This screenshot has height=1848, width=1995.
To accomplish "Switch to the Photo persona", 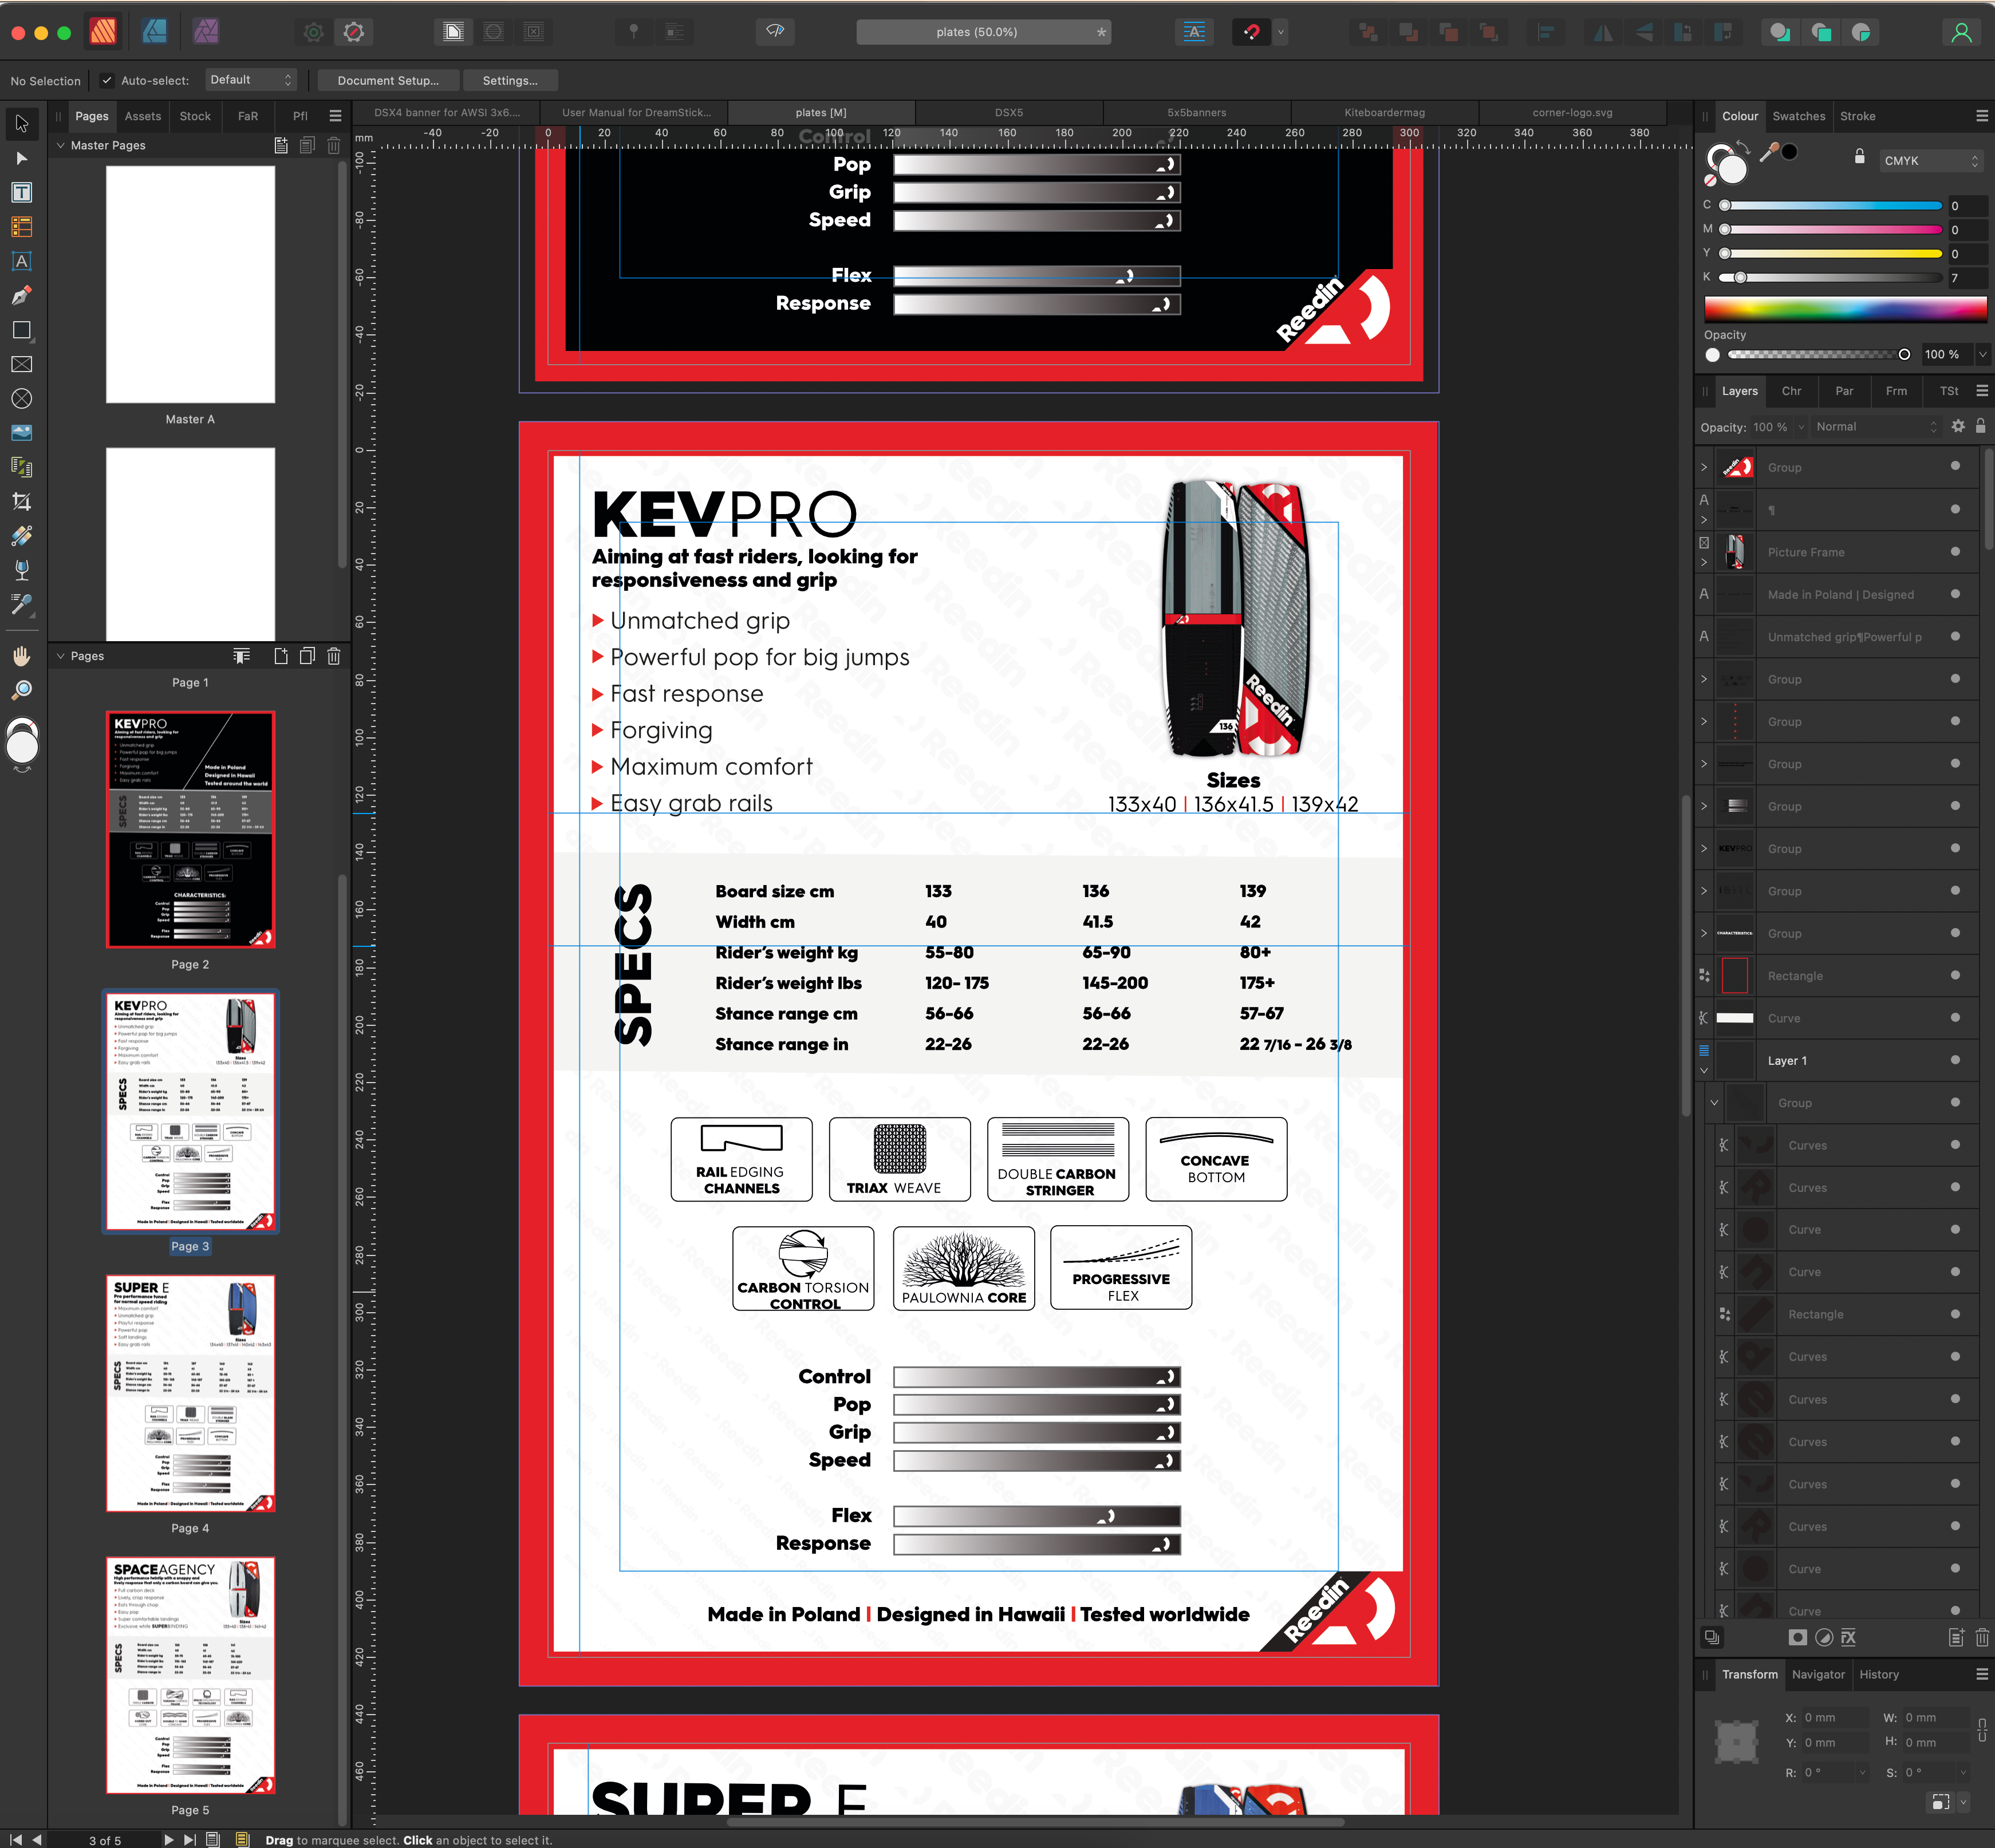I will [x=206, y=32].
